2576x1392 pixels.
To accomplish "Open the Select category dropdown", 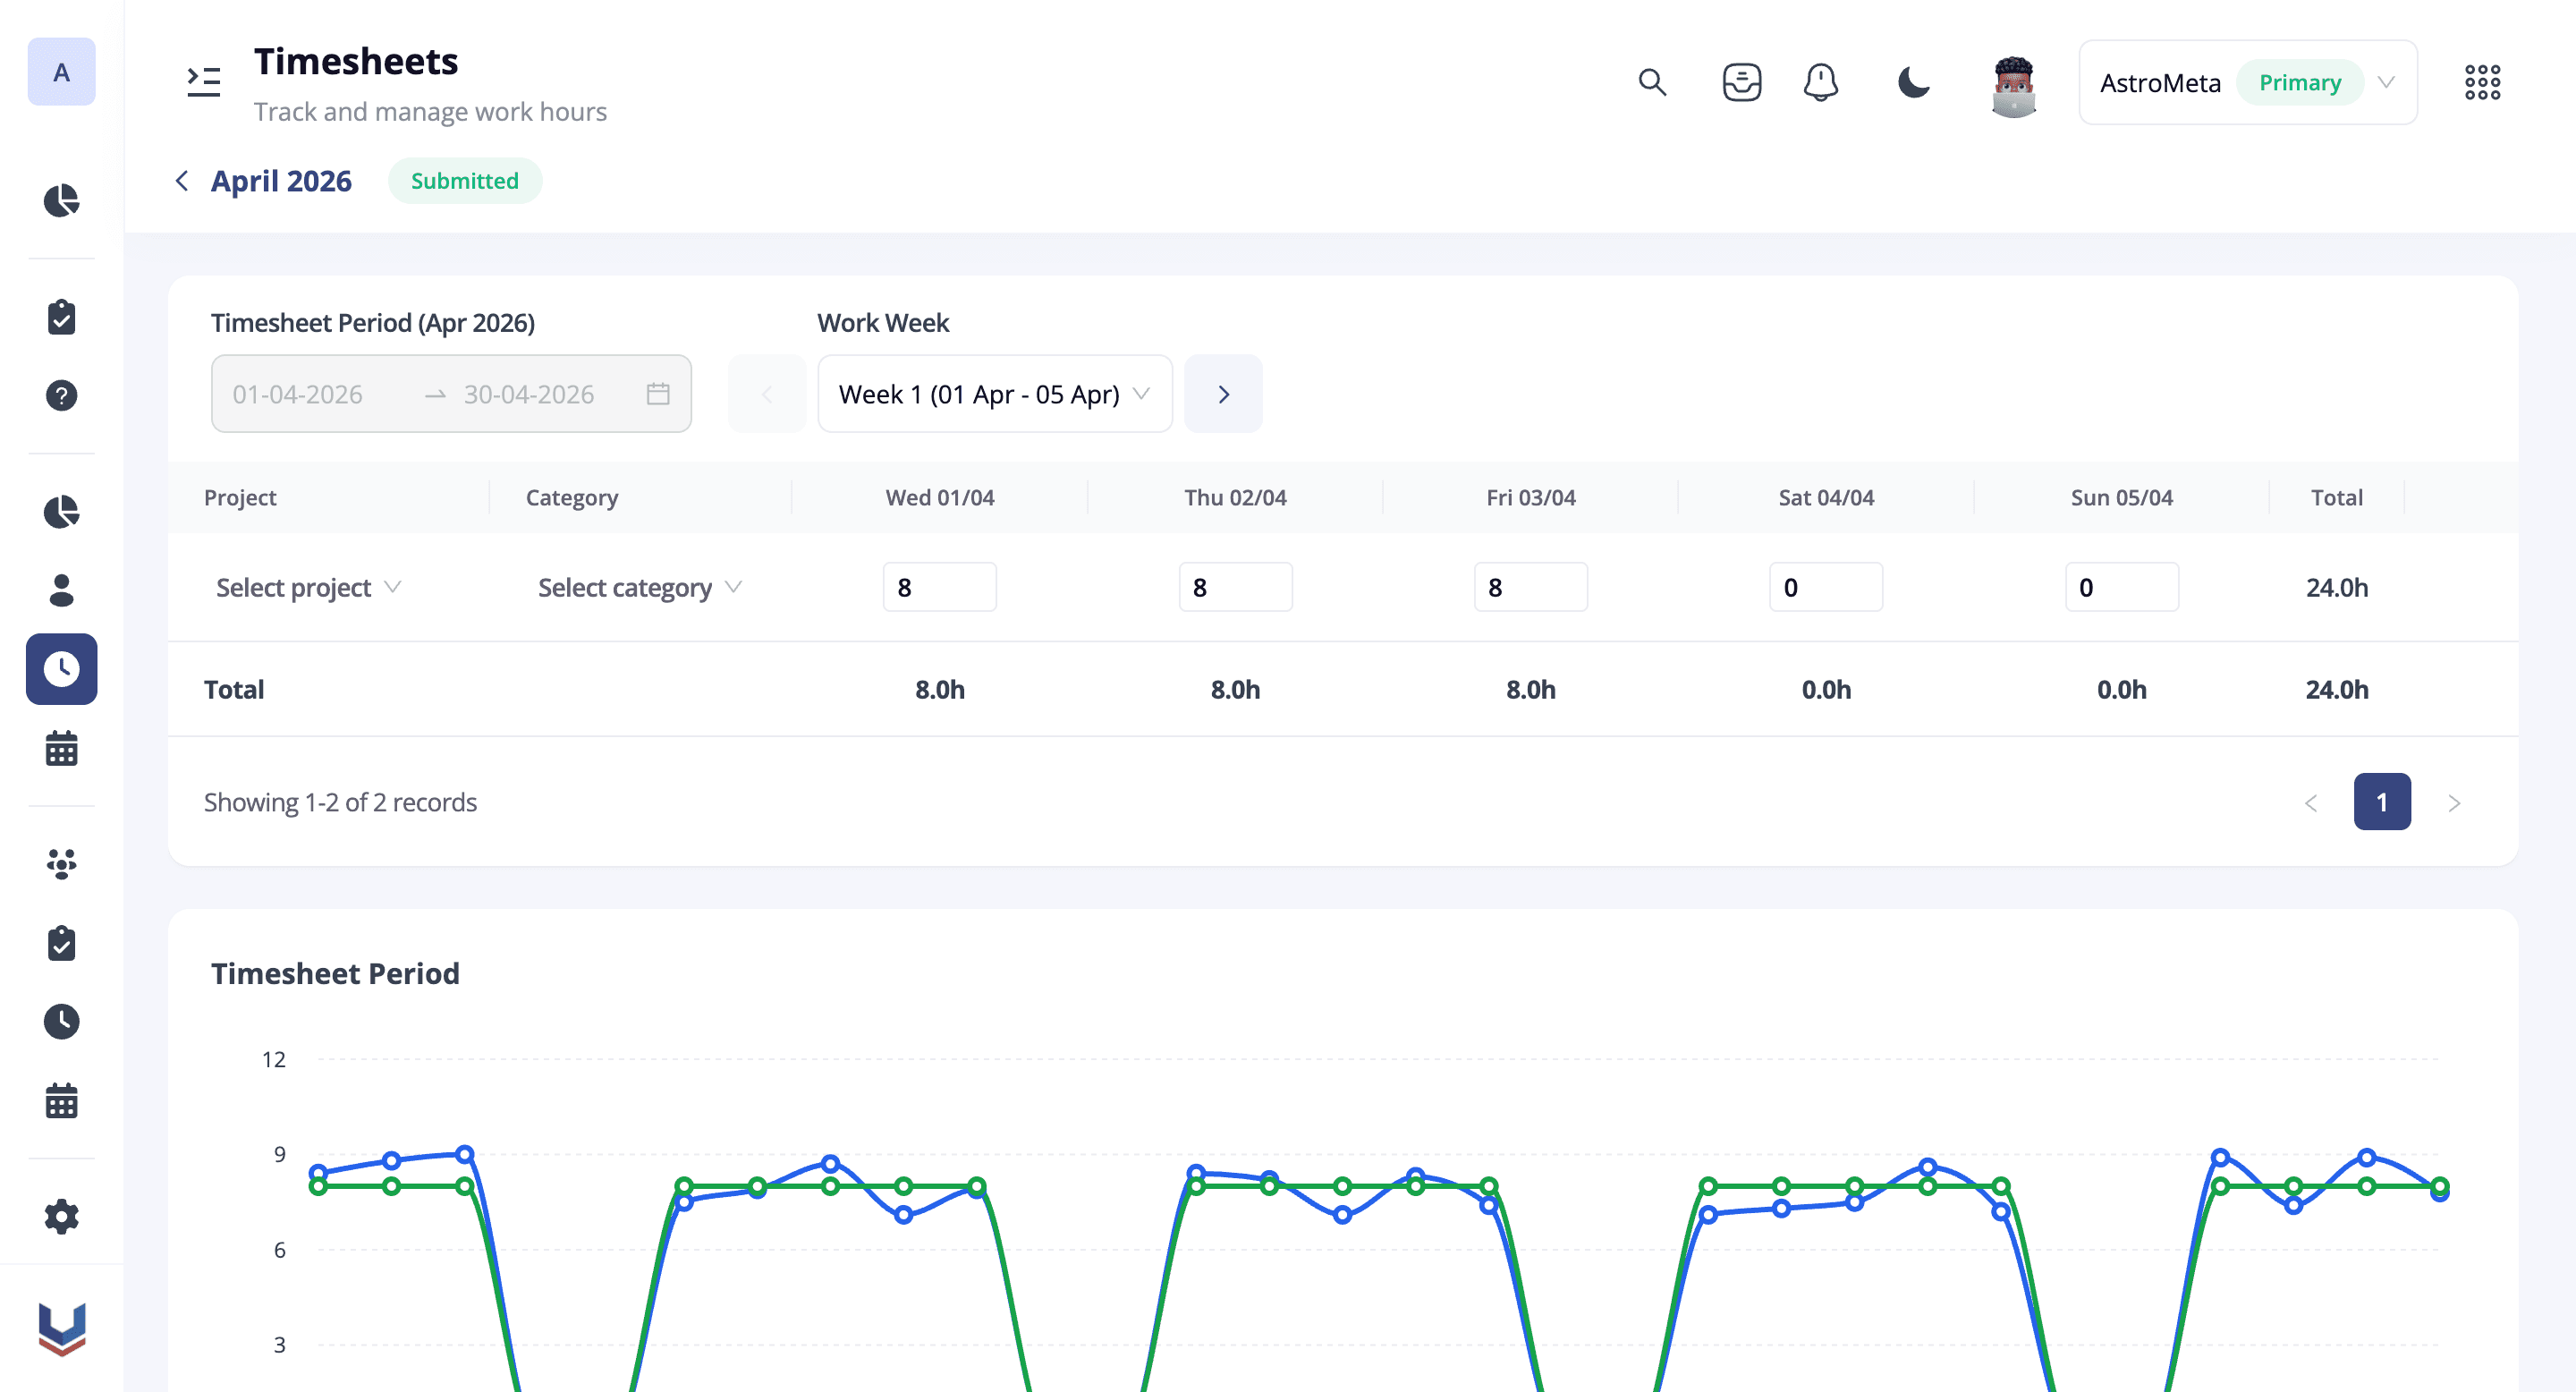I will (640, 588).
